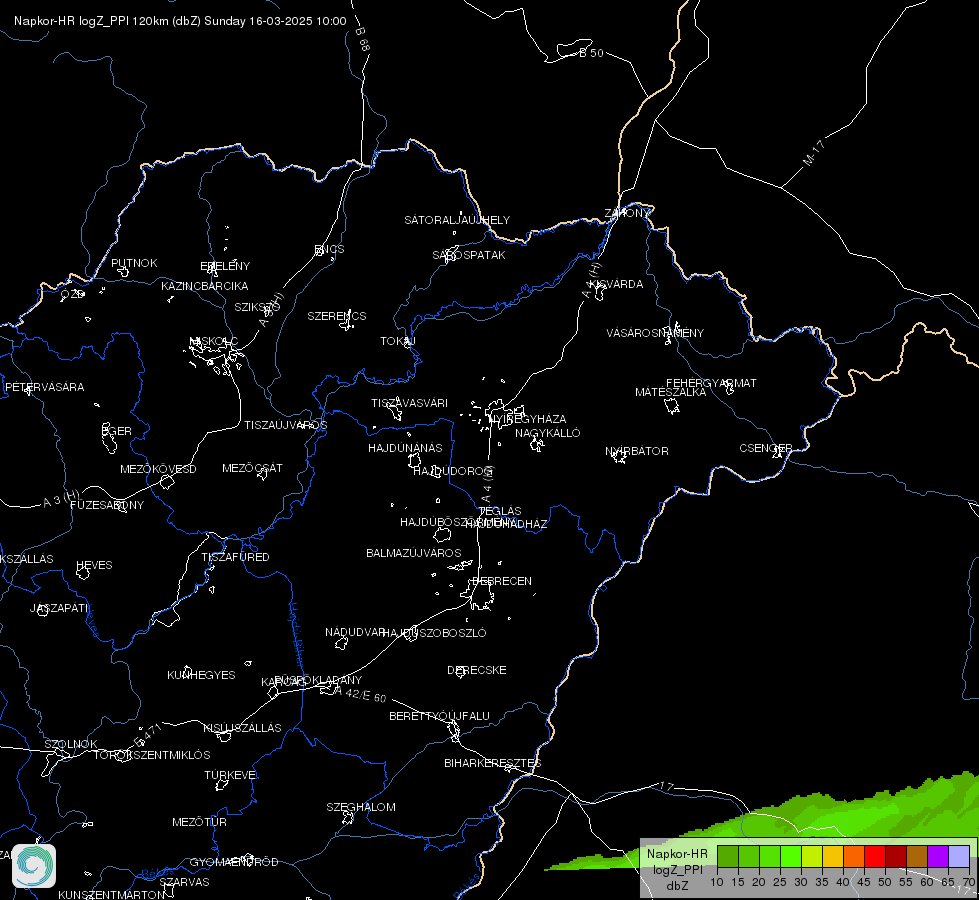Click the NAGYKÁLLÓ city label
The width and height of the screenshot is (979, 900).
[x=548, y=433]
